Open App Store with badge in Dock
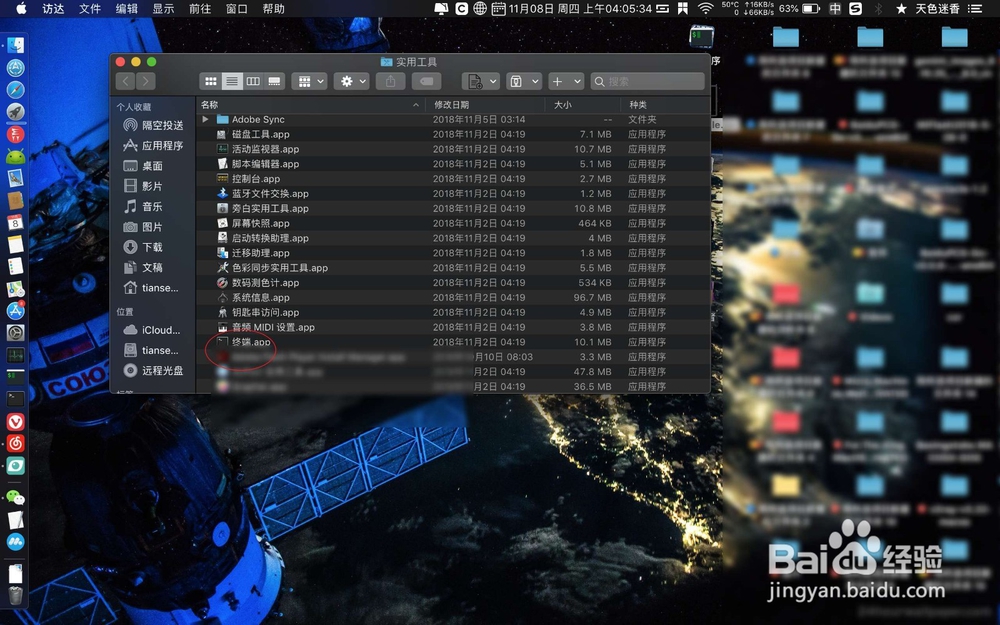Screen dimensions: 1000x625 (15, 311)
